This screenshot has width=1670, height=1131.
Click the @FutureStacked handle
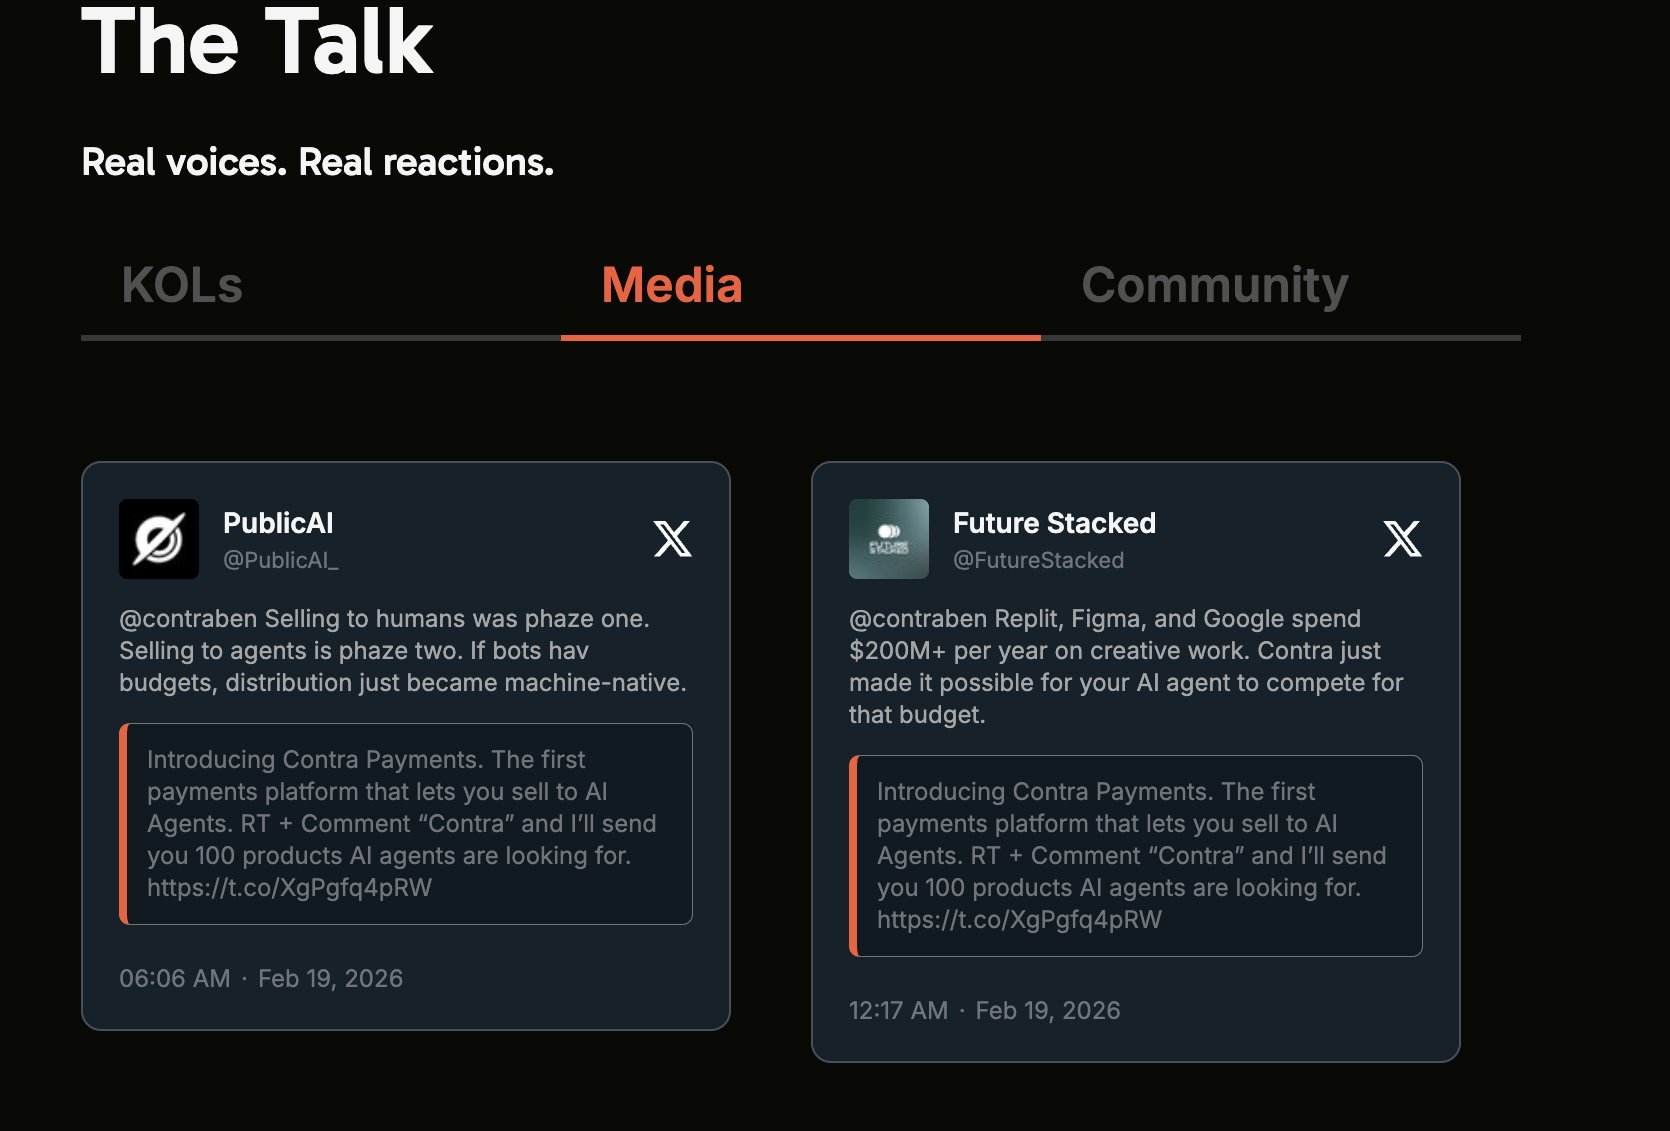point(1038,560)
